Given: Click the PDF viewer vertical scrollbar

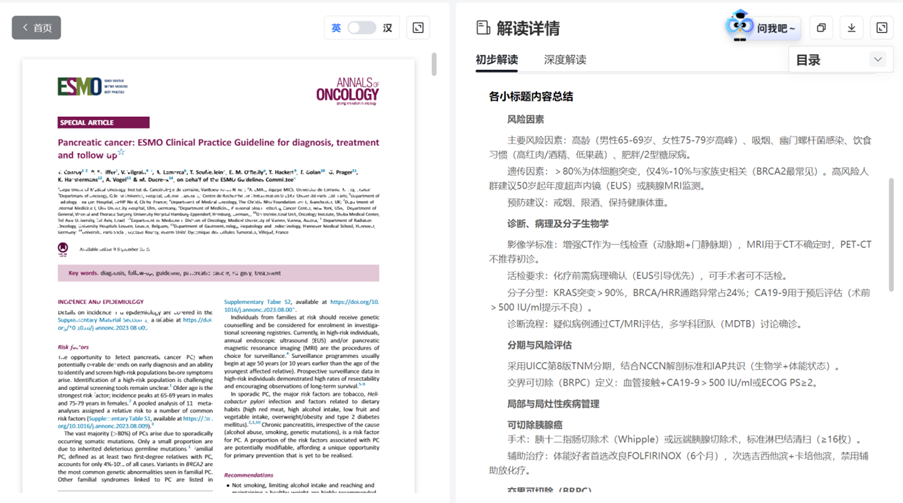Looking at the screenshot, I should [x=433, y=65].
